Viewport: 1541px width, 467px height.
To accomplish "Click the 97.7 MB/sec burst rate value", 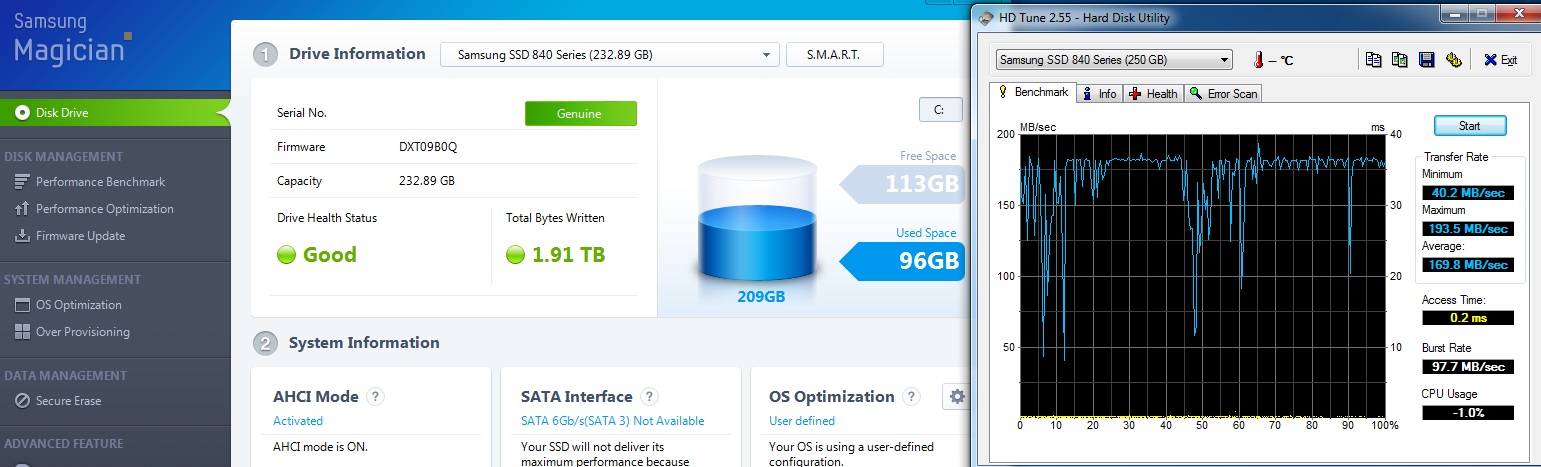I will pyautogui.click(x=1468, y=367).
